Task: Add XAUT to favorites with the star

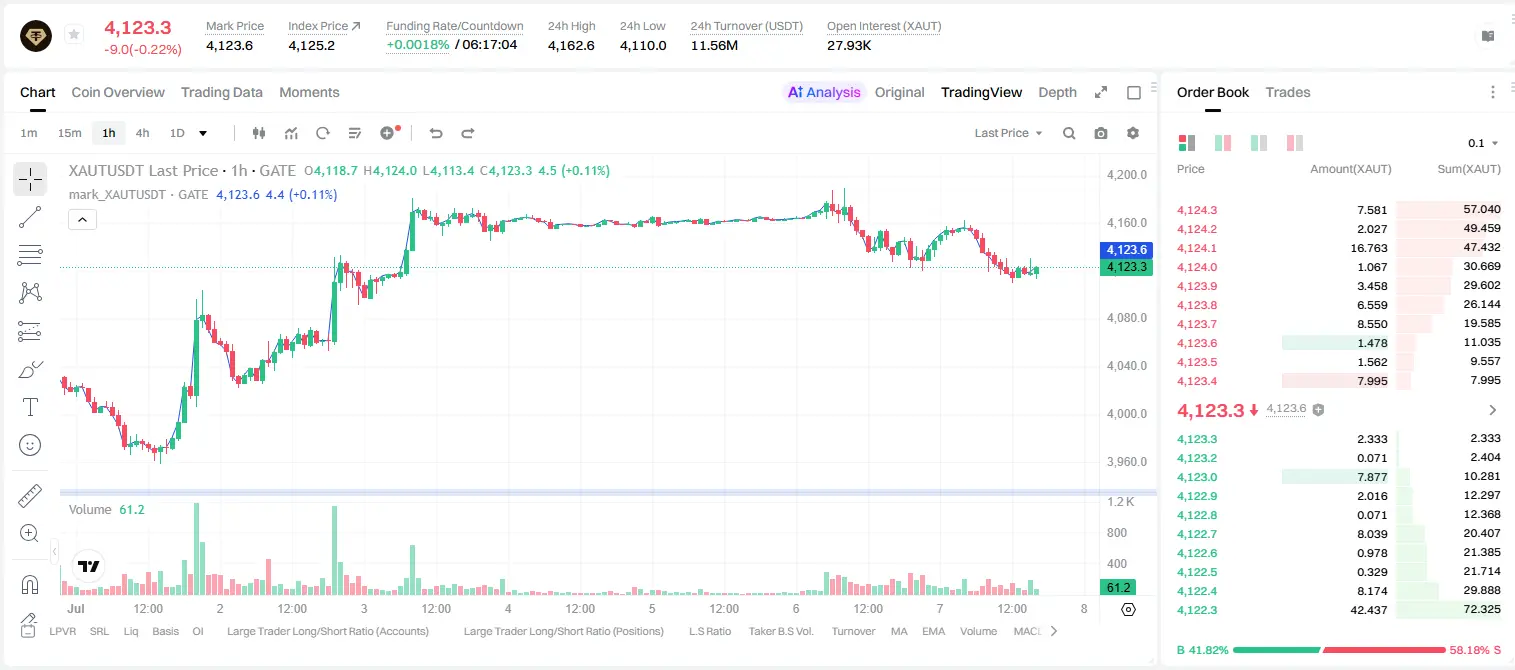Action: 74,35
